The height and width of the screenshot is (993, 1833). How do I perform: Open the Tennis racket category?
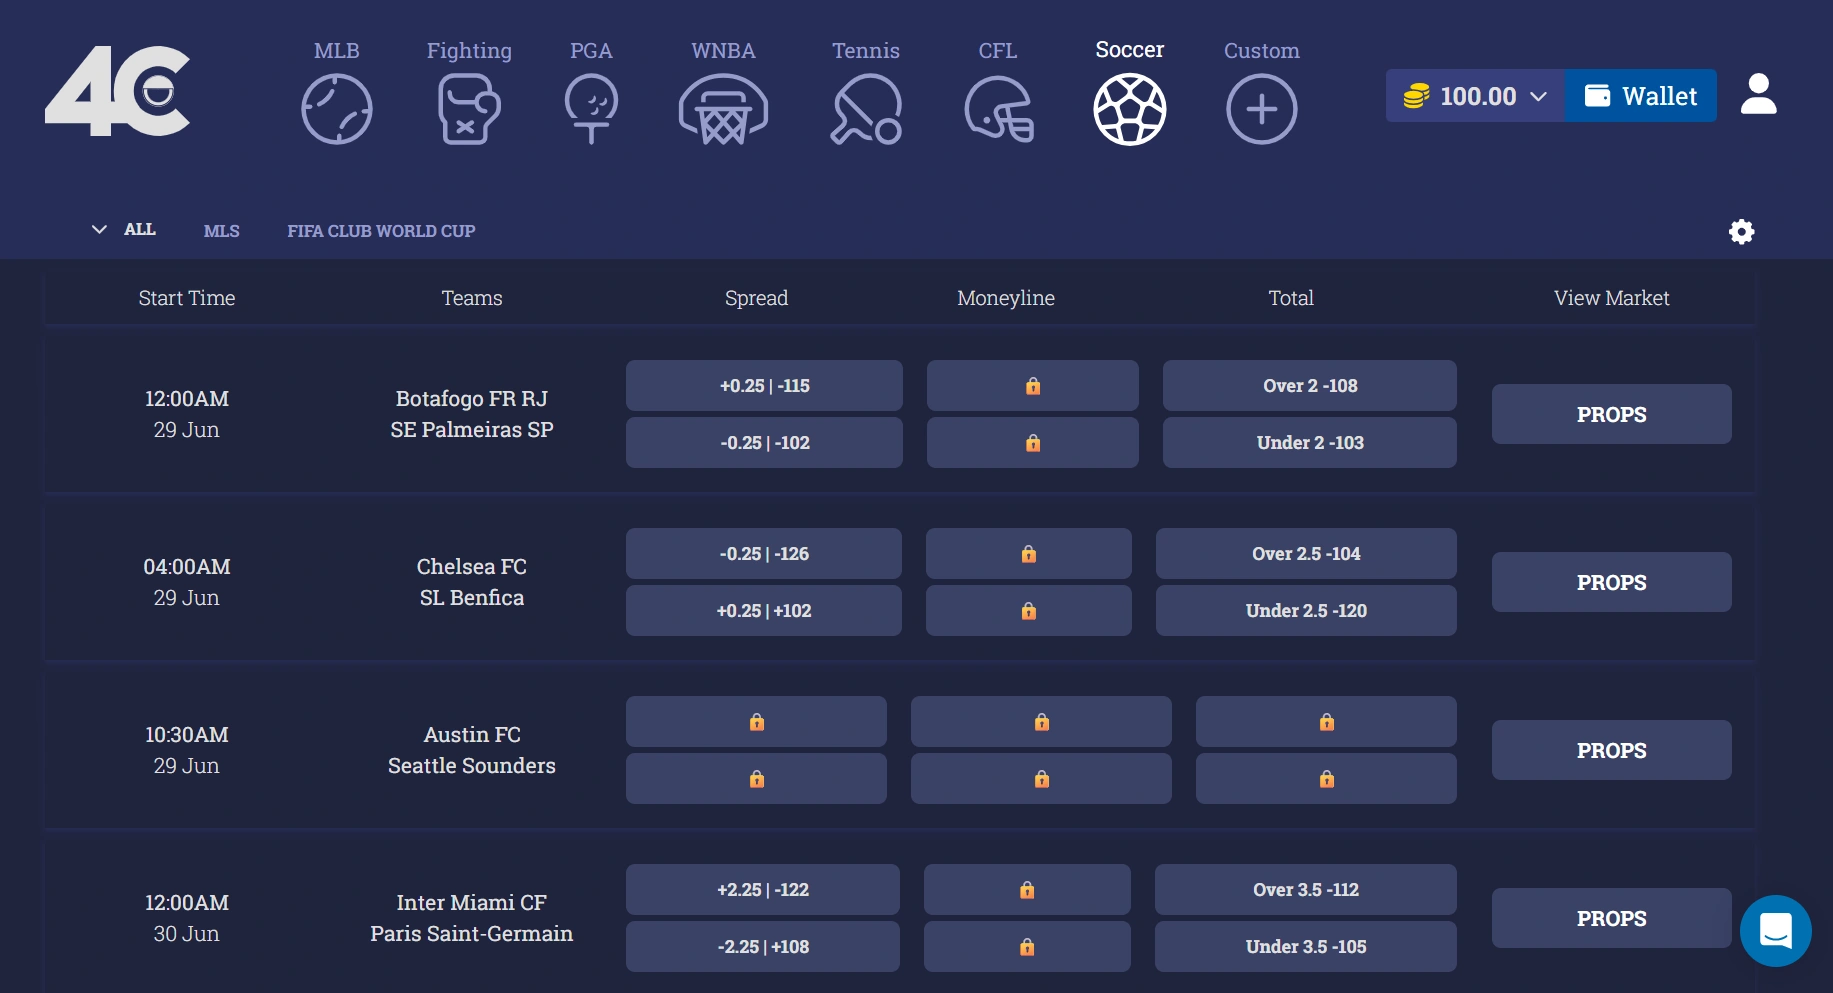pyautogui.click(x=866, y=109)
